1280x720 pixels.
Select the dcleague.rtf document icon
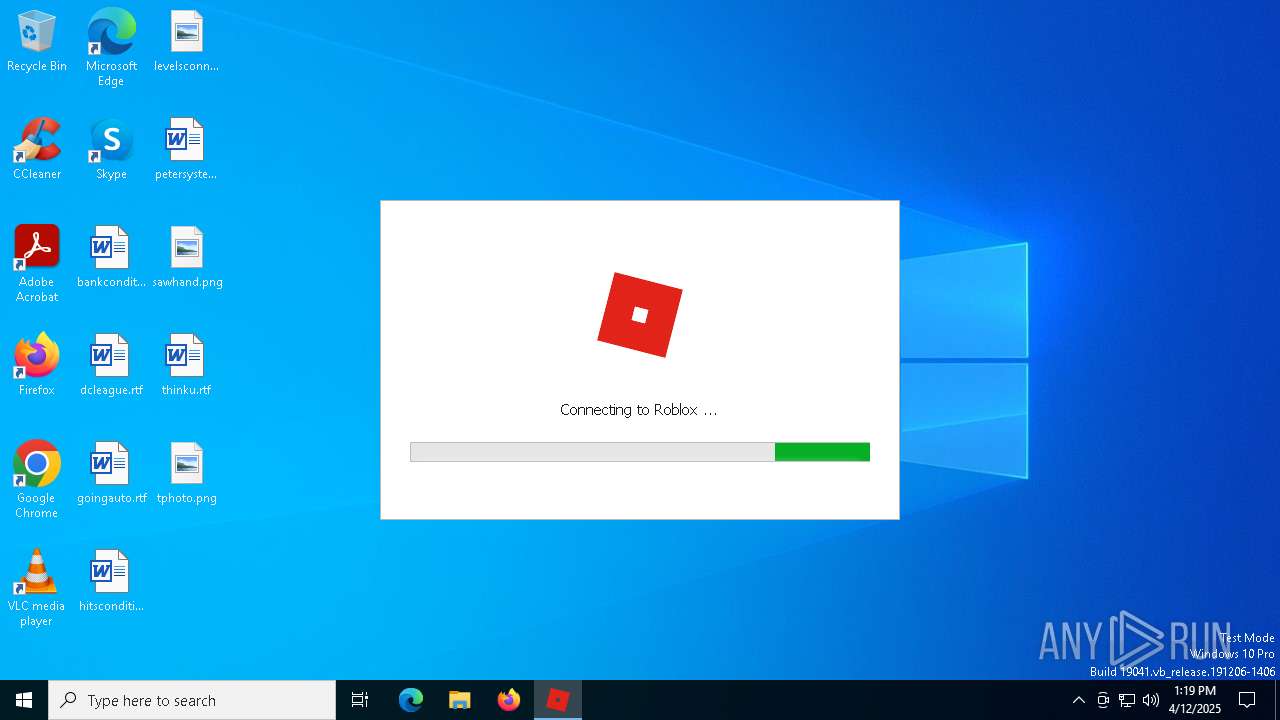coord(111,366)
